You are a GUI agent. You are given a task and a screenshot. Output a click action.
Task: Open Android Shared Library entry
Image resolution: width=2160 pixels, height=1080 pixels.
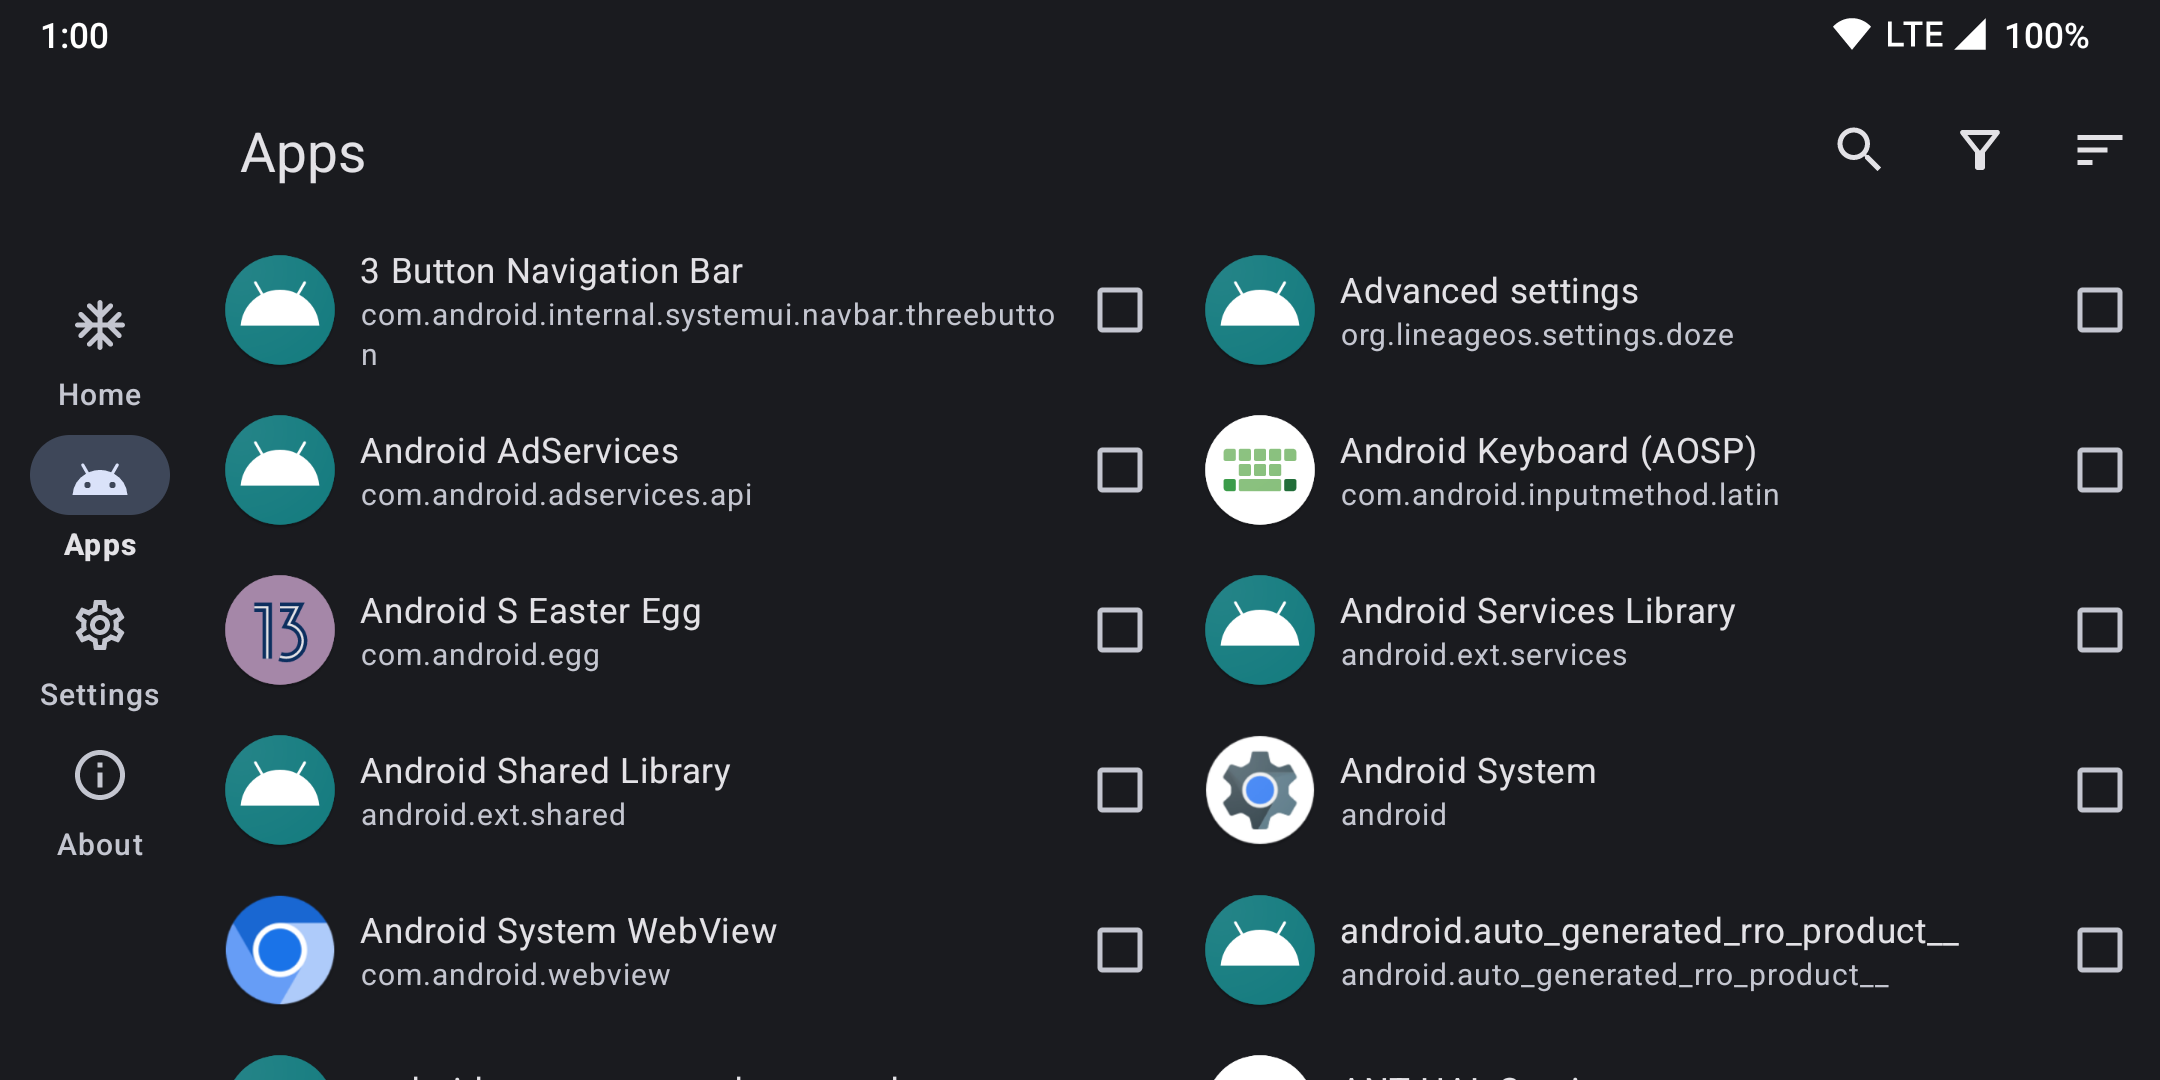click(x=545, y=790)
